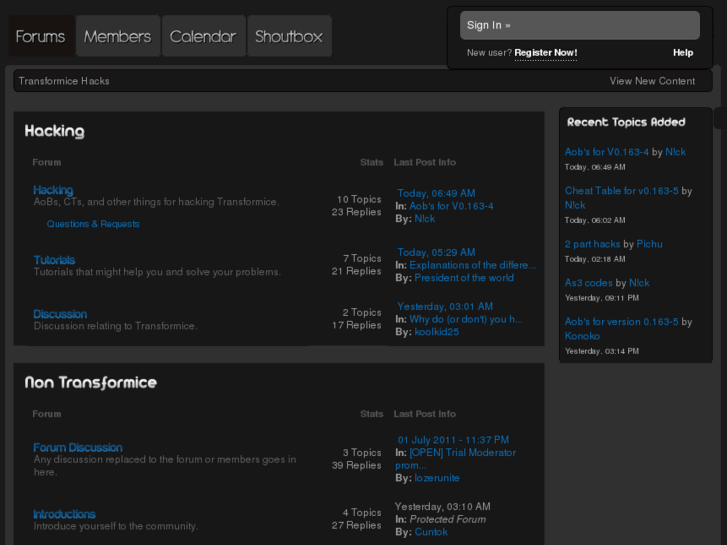The width and height of the screenshot is (727, 545).
Task: Open the Help link
Action: (x=682, y=53)
